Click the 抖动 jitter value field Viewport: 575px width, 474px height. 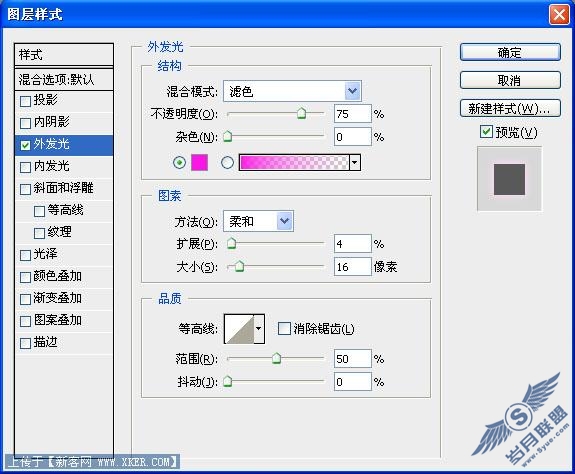pyautogui.click(x=352, y=382)
